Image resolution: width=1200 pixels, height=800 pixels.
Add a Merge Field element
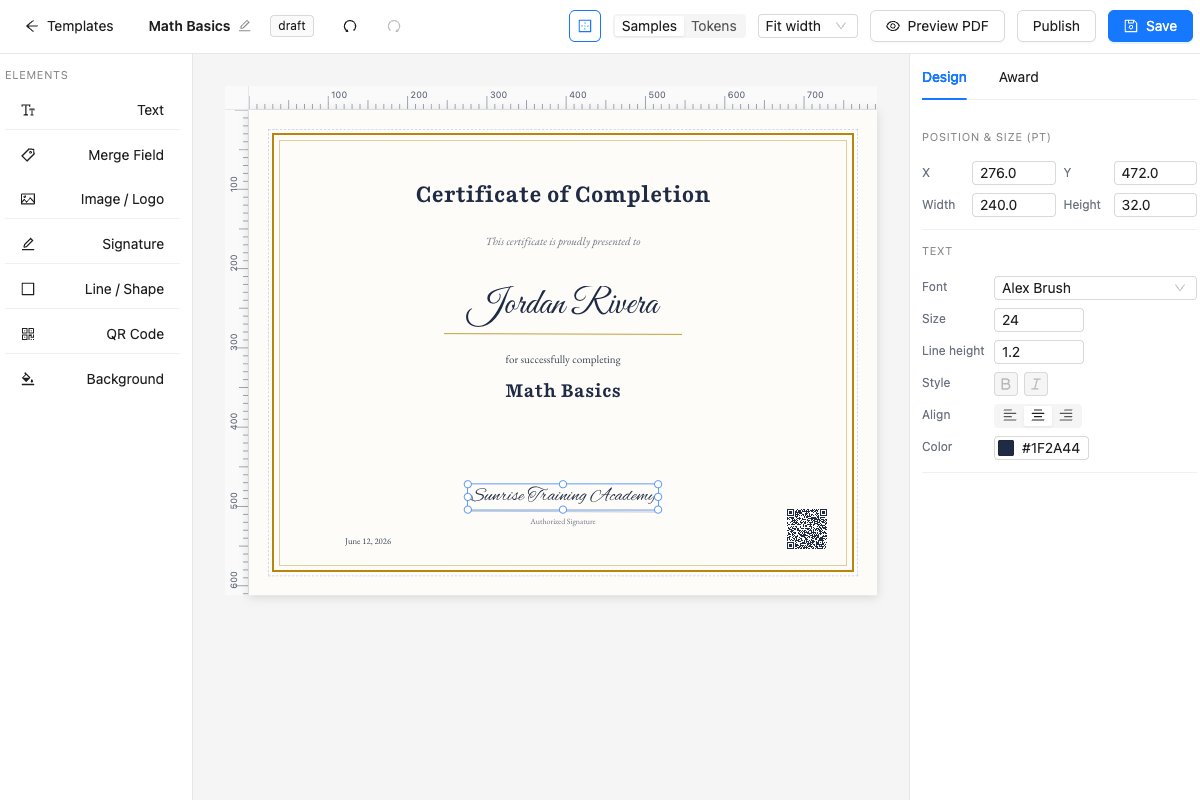(x=92, y=155)
